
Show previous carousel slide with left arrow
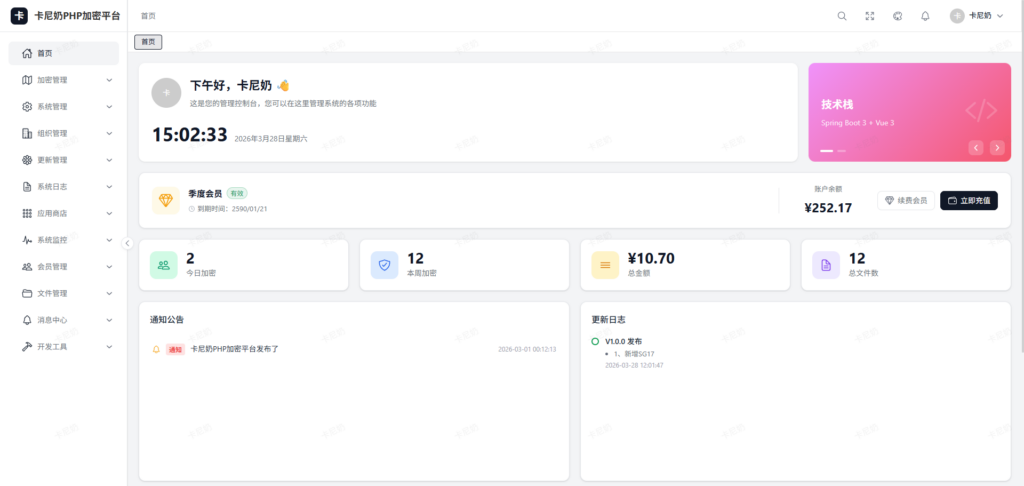pos(976,147)
